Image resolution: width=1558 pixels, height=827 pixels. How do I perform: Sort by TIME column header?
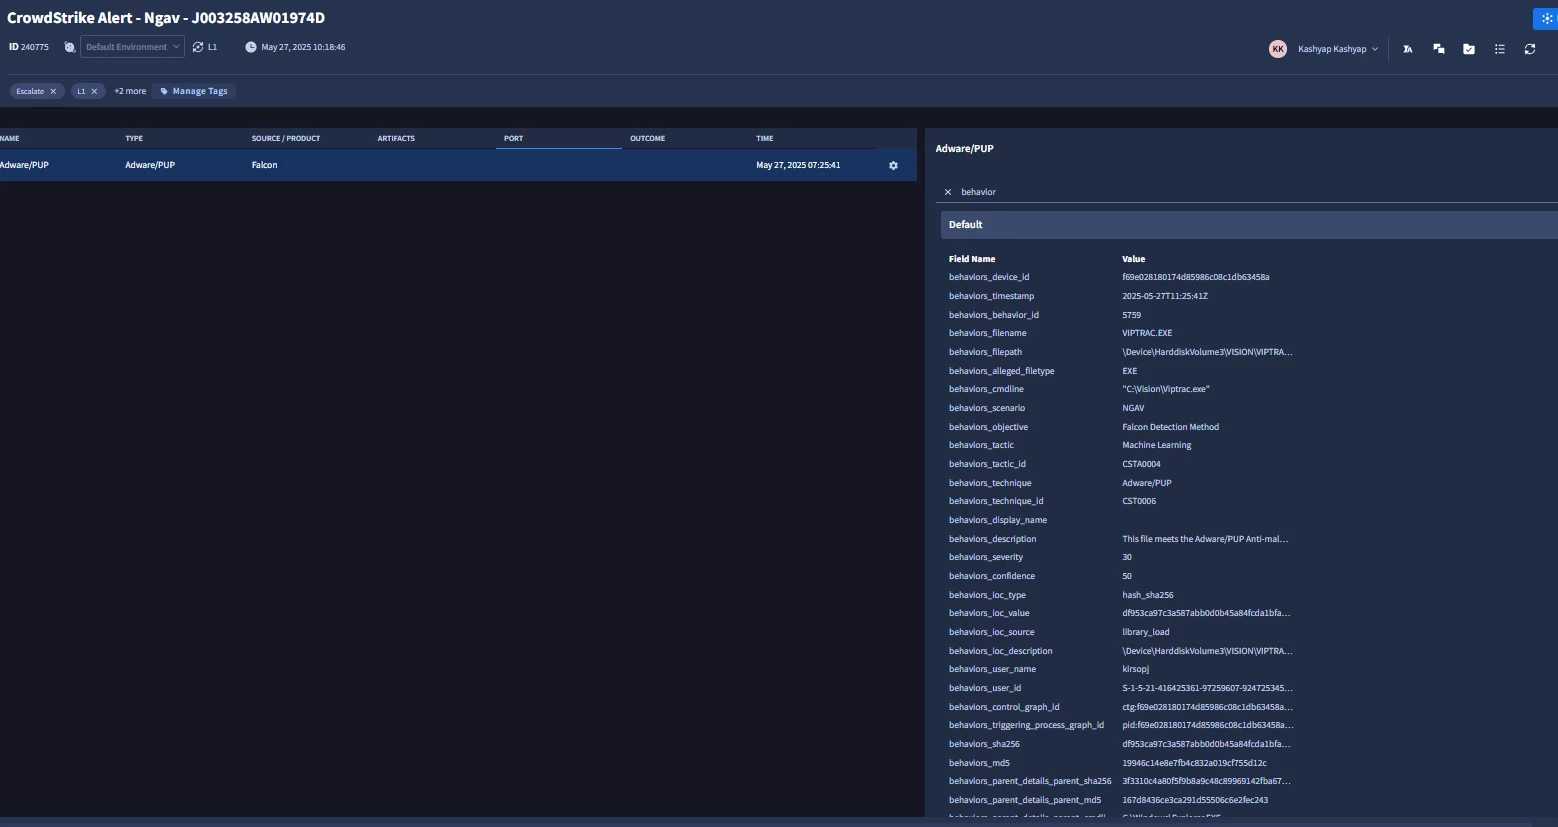[764, 139]
